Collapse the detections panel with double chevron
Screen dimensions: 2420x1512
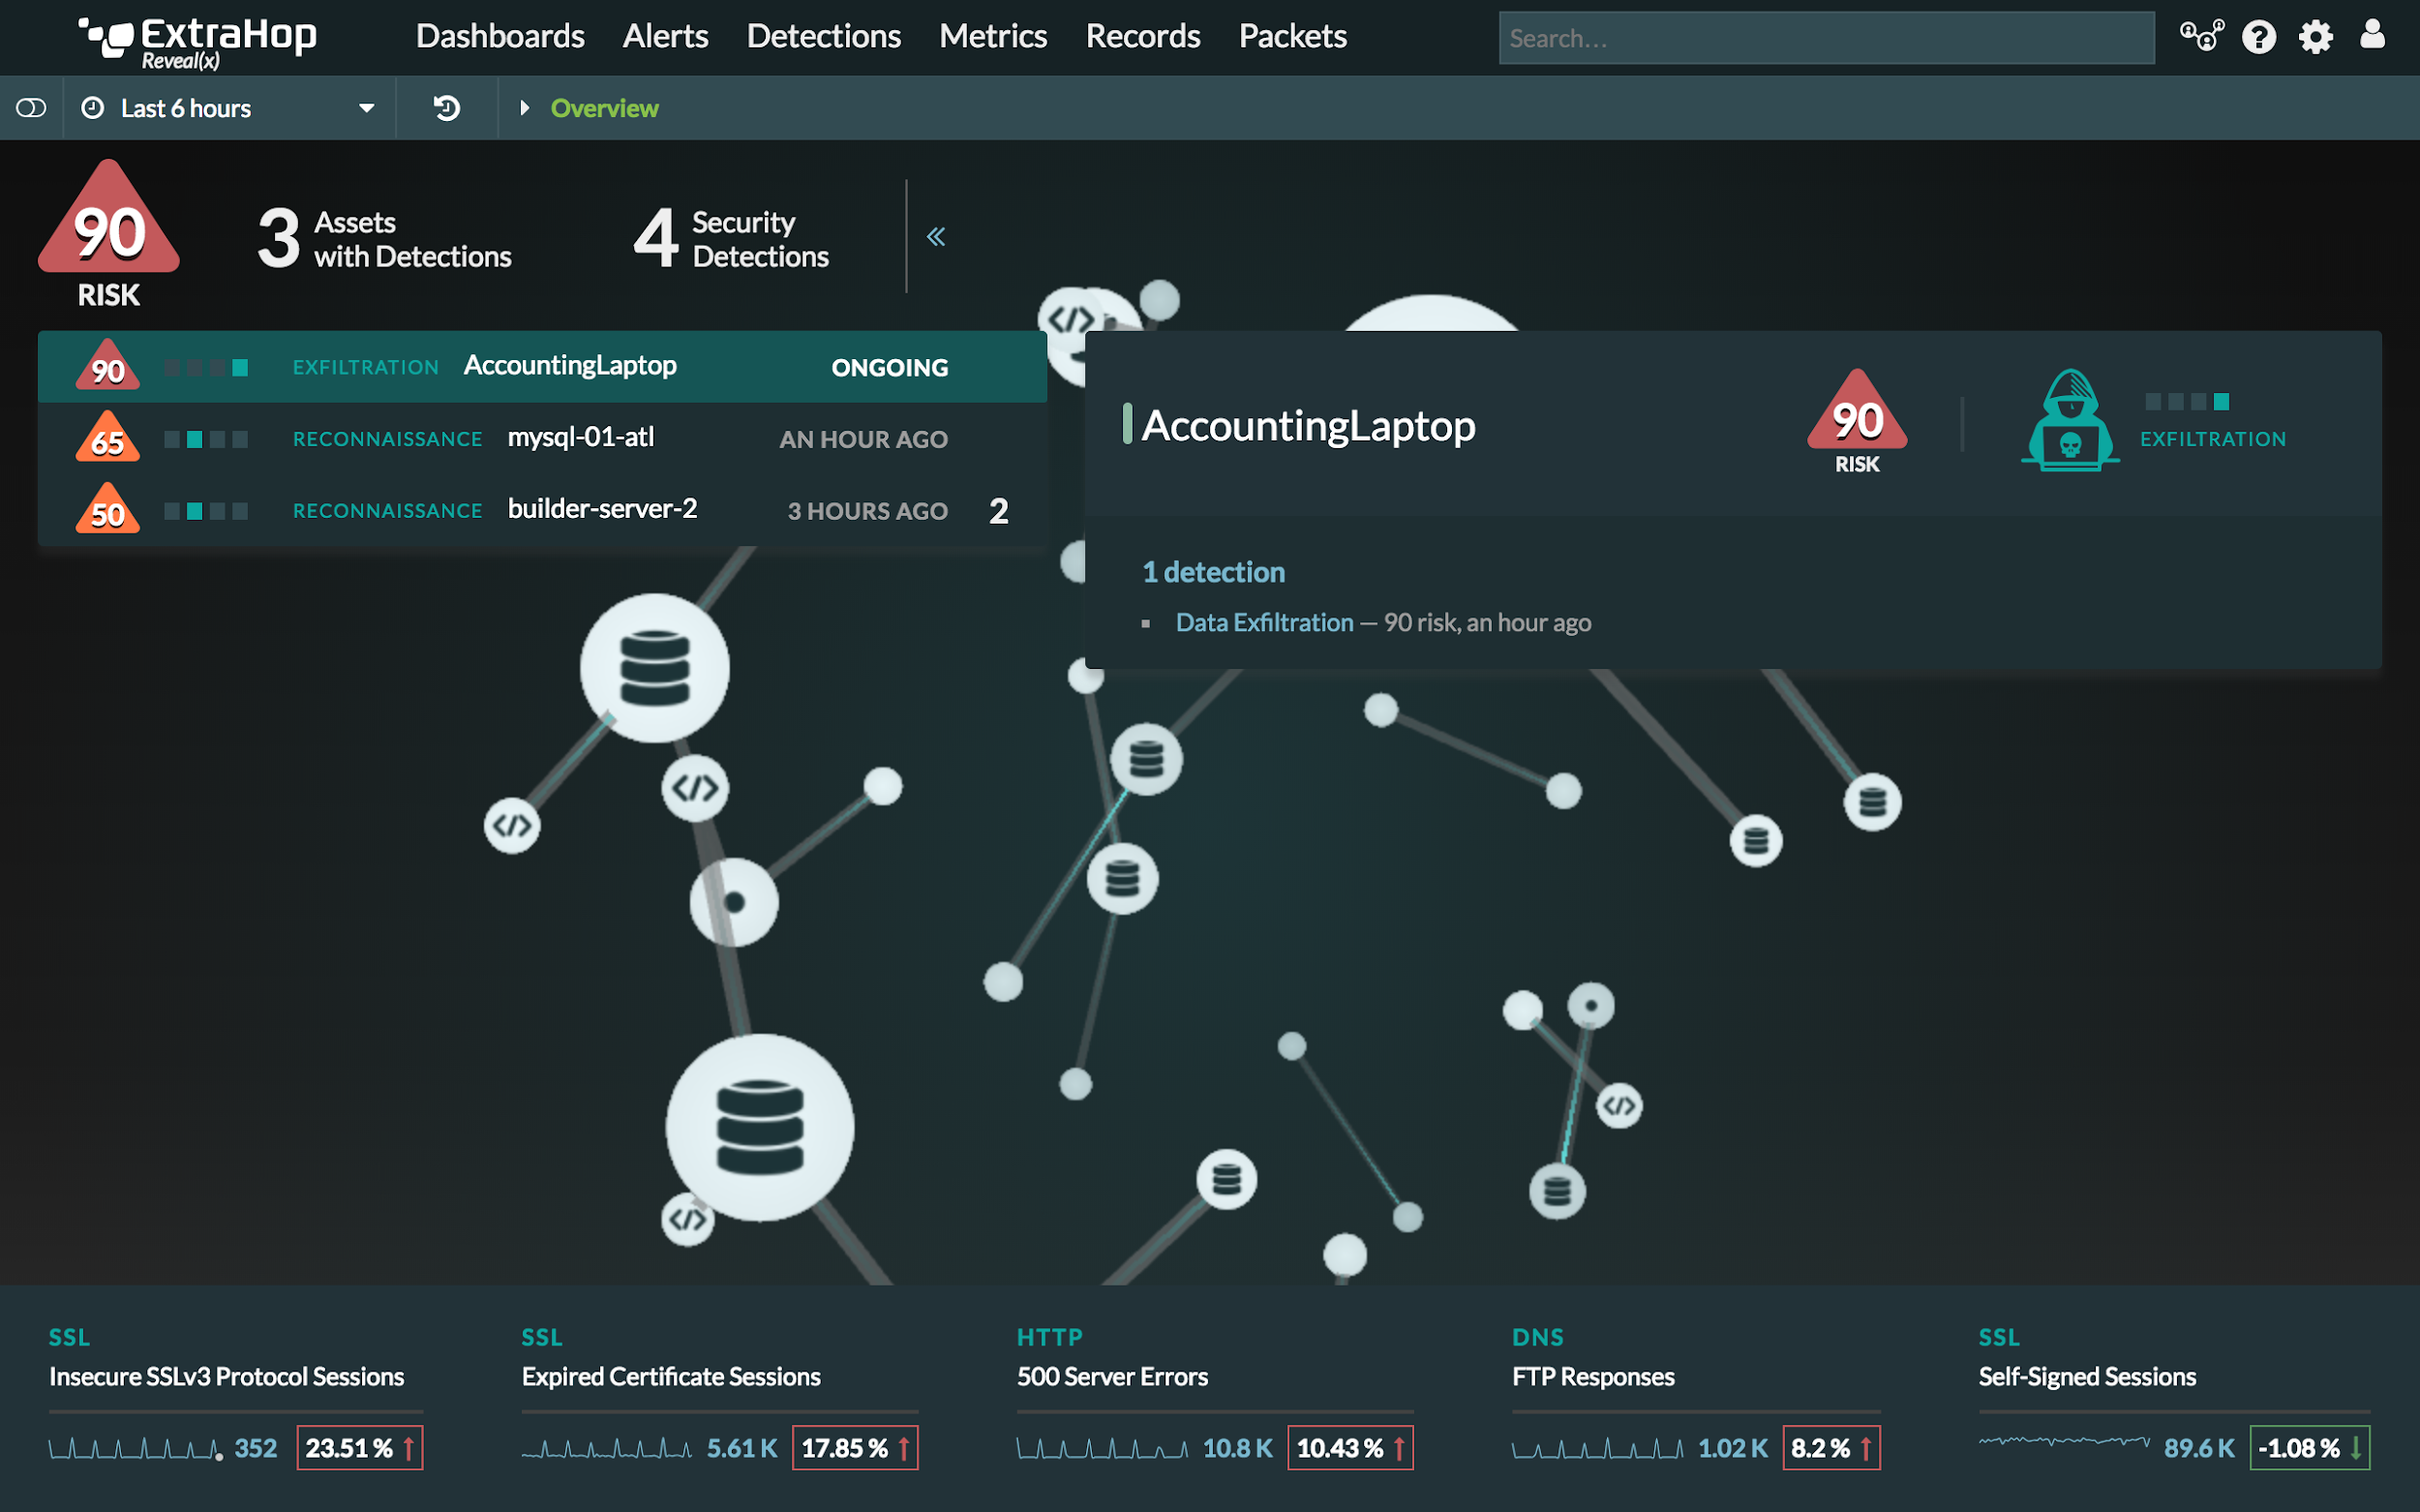(936, 237)
